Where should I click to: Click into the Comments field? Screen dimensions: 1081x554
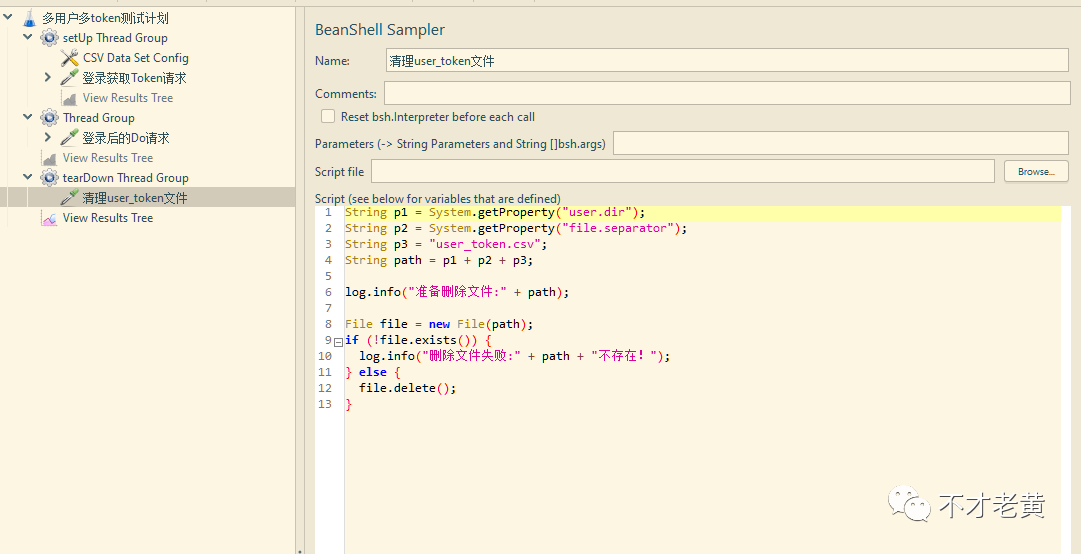tap(727, 93)
